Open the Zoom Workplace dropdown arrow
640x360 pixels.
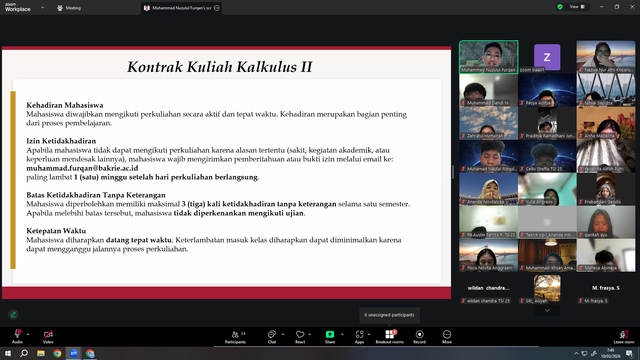pyautogui.click(x=42, y=7)
